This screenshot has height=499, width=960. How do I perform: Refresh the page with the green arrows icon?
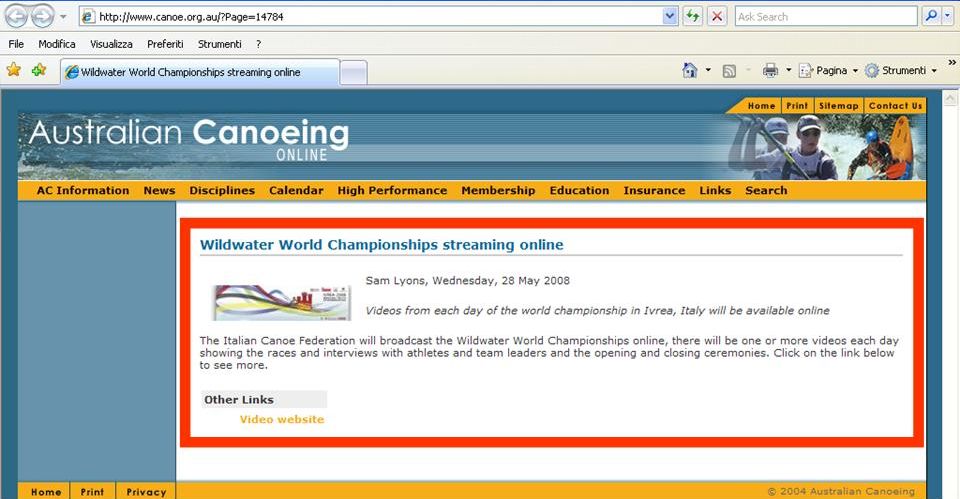[x=692, y=17]
